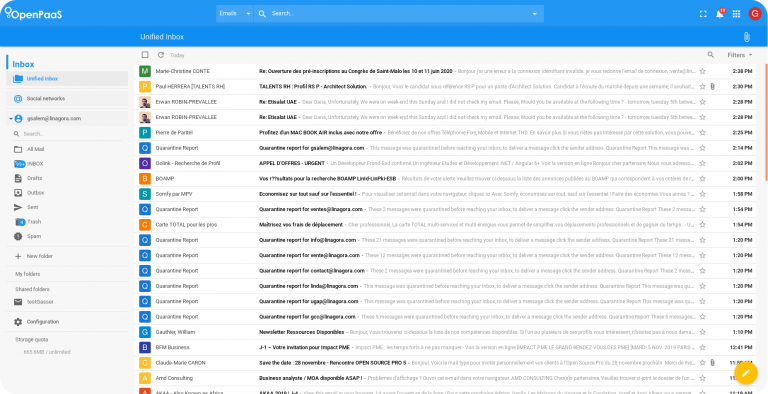This screenshot has height=394, width=768.
Task: Click Claude-Marie CARON avatar C
Action: point(144,363)
